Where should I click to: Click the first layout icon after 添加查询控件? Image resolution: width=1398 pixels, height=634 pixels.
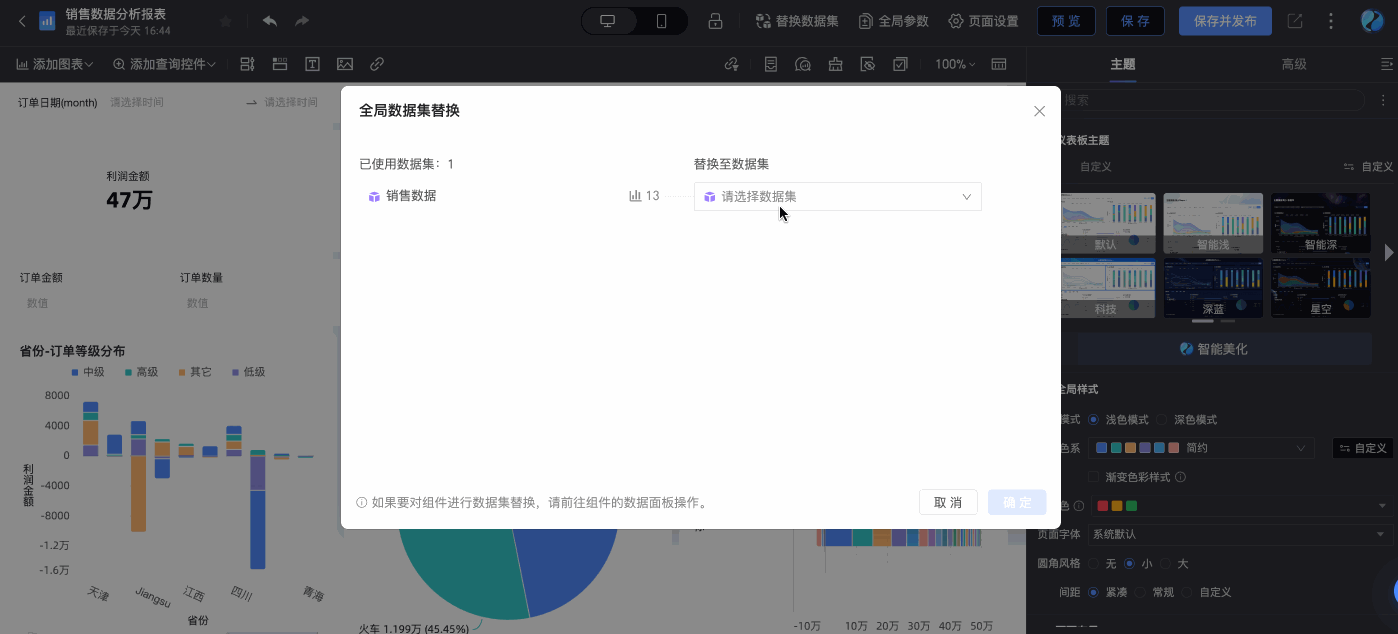click(247, 64)
